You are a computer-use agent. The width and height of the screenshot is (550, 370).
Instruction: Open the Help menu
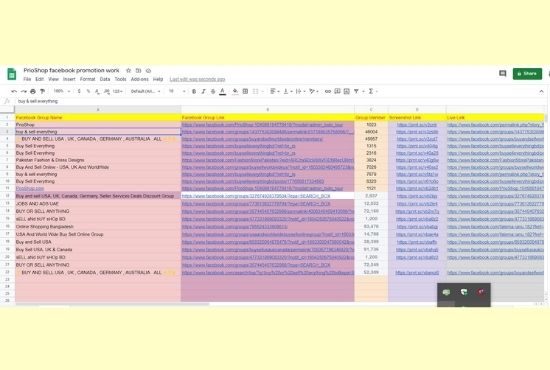click(158, 79)
